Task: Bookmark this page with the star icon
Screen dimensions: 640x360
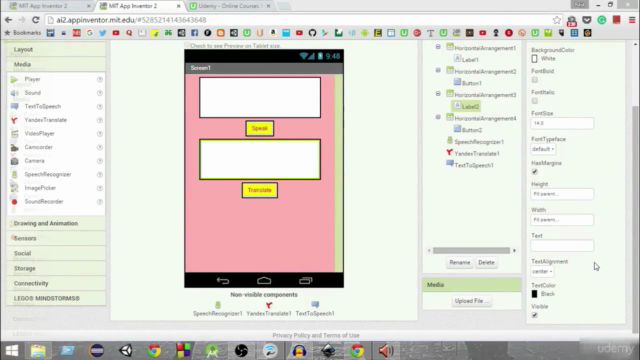Action: pyautogui.click(x=557, y=20)
